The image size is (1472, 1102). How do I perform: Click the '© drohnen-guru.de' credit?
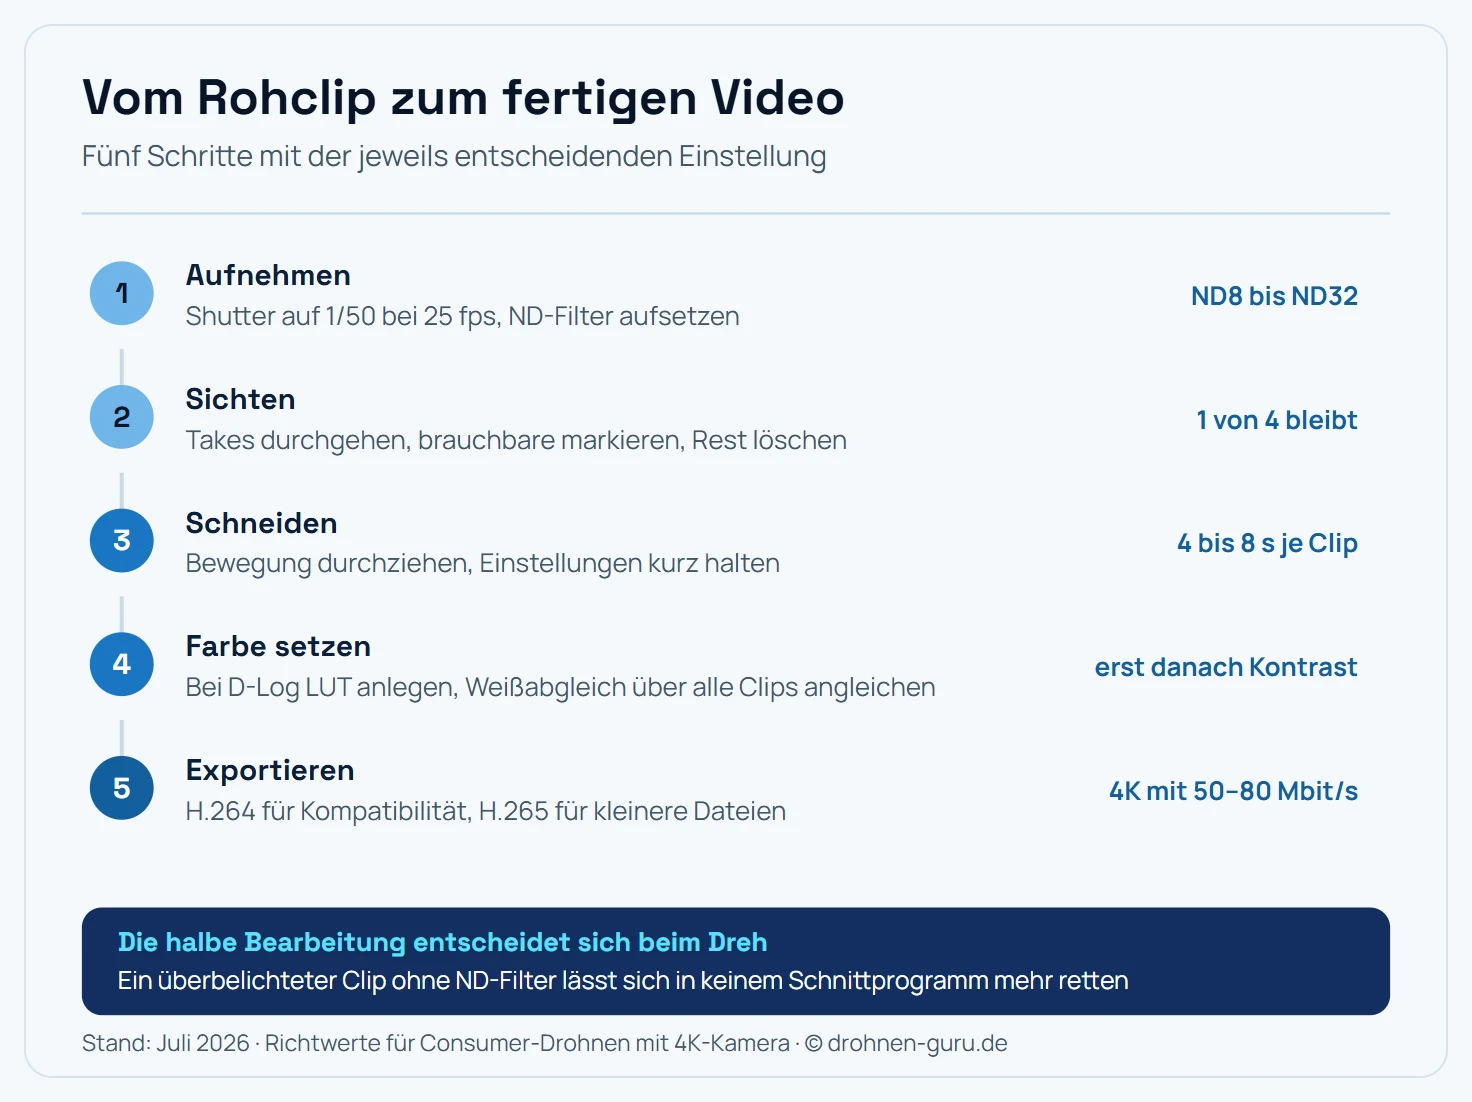906,1043
